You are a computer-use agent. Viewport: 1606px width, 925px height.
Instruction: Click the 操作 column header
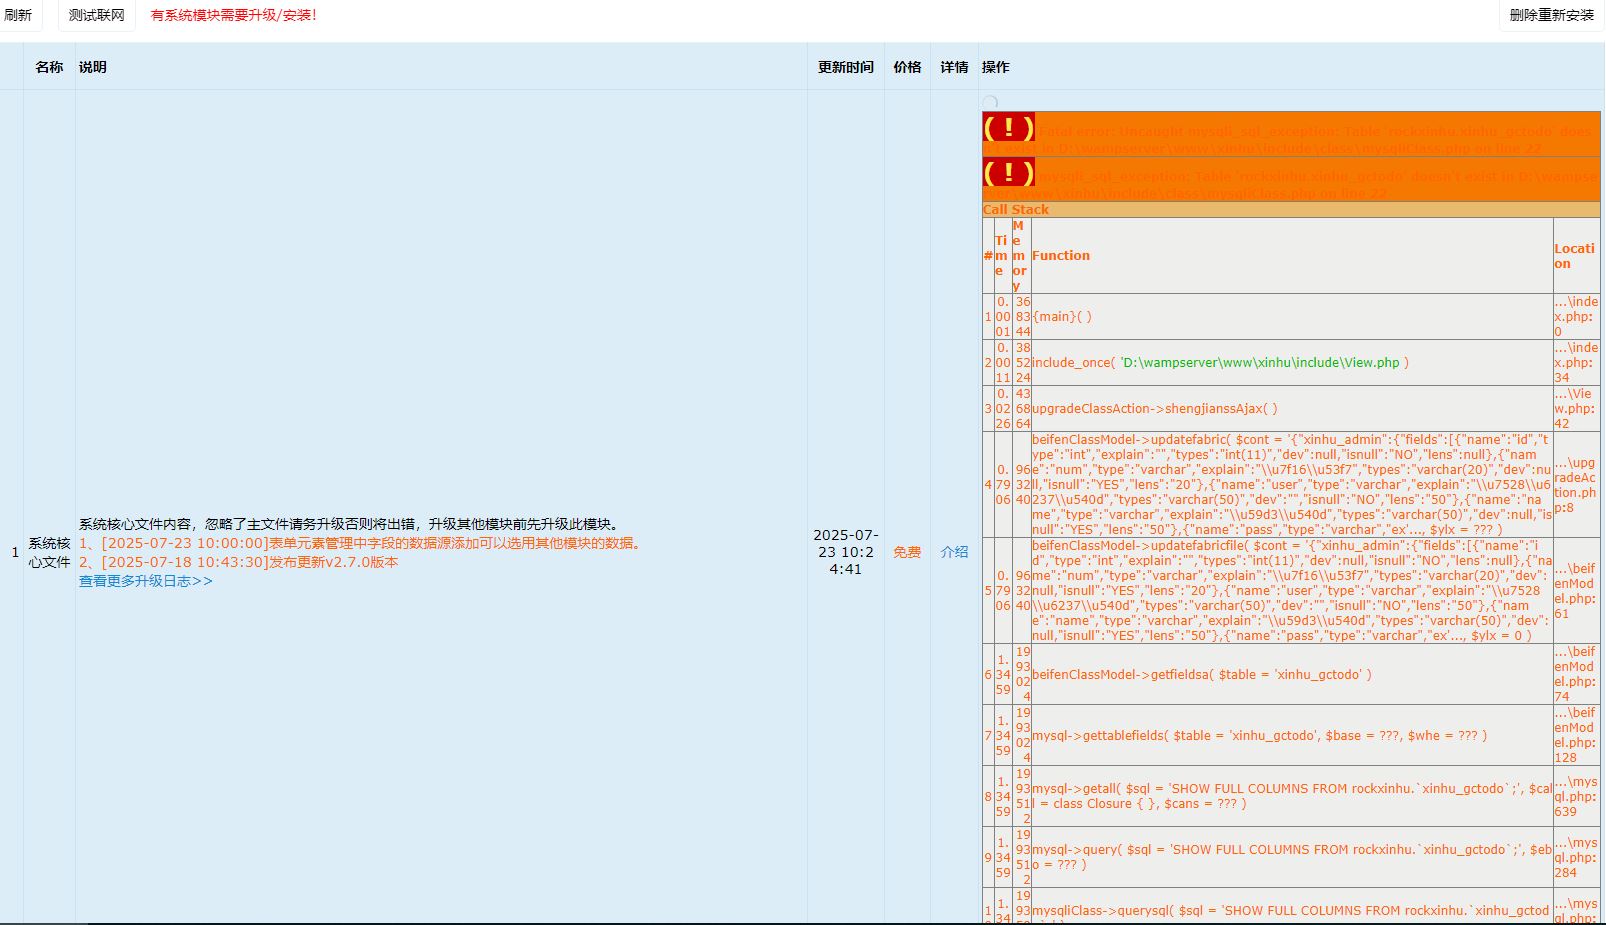(x=995, y=67)
